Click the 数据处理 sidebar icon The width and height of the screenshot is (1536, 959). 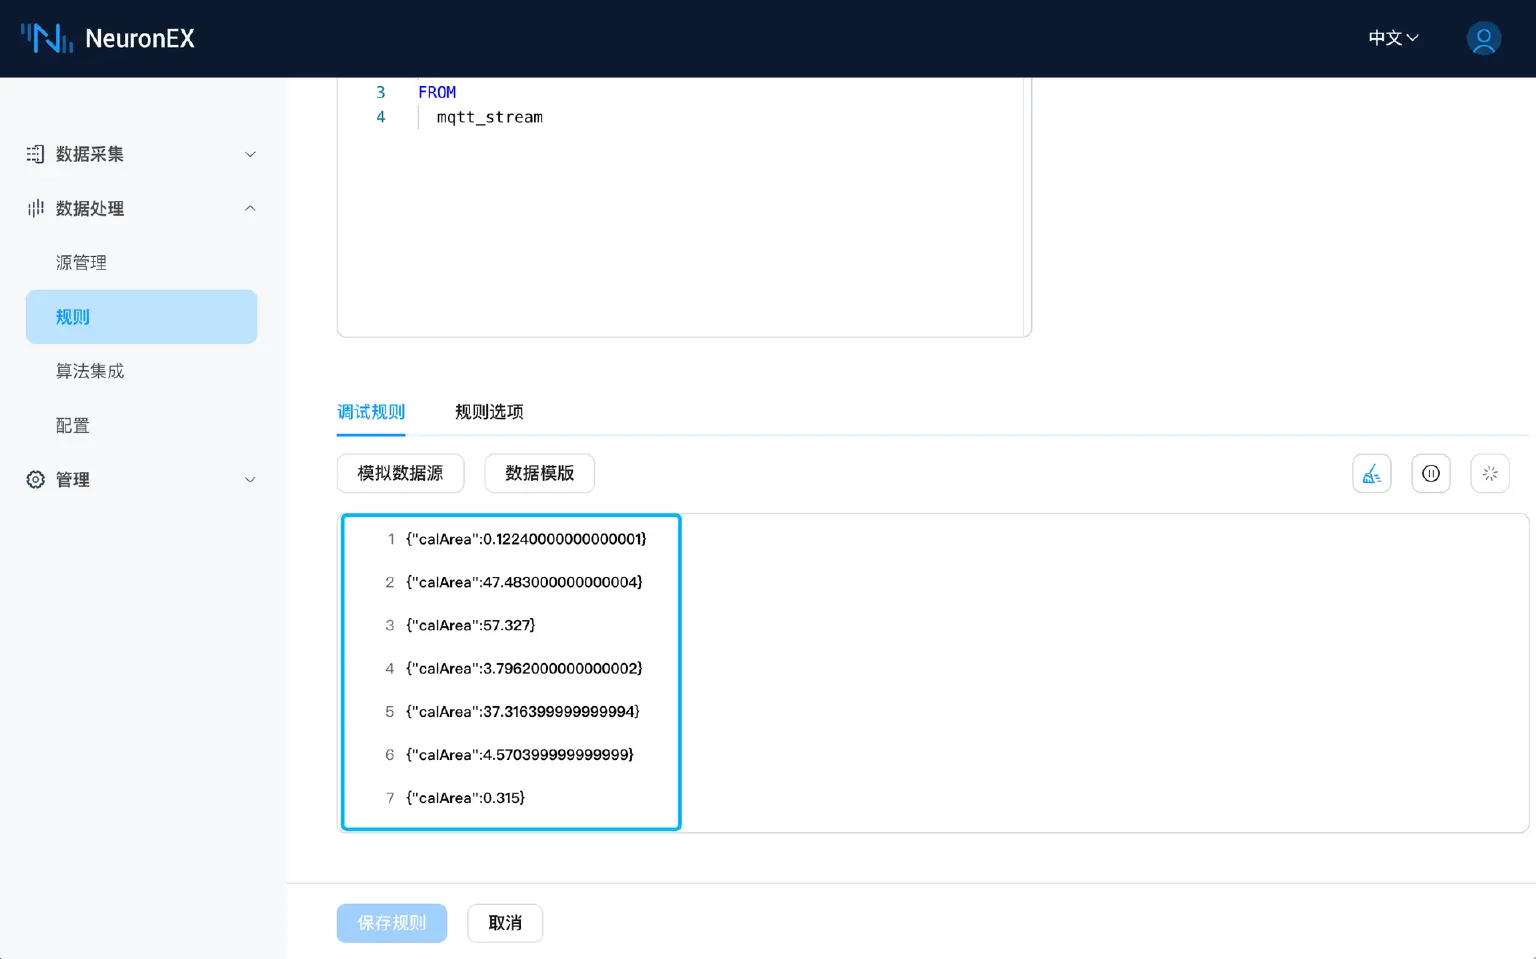click(35, 208)
